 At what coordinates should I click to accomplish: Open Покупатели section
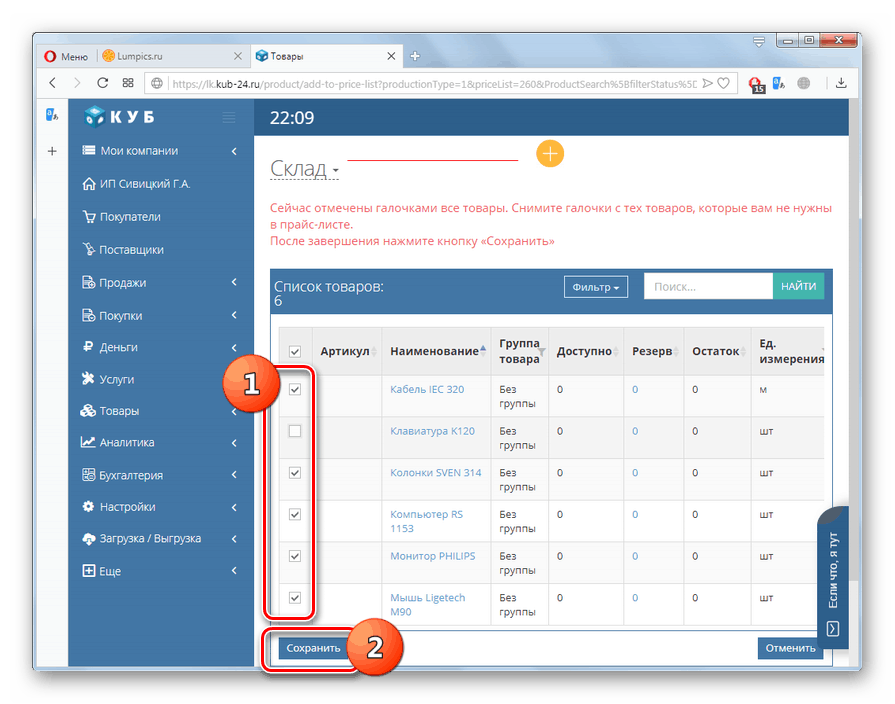(x=122, y=217)
